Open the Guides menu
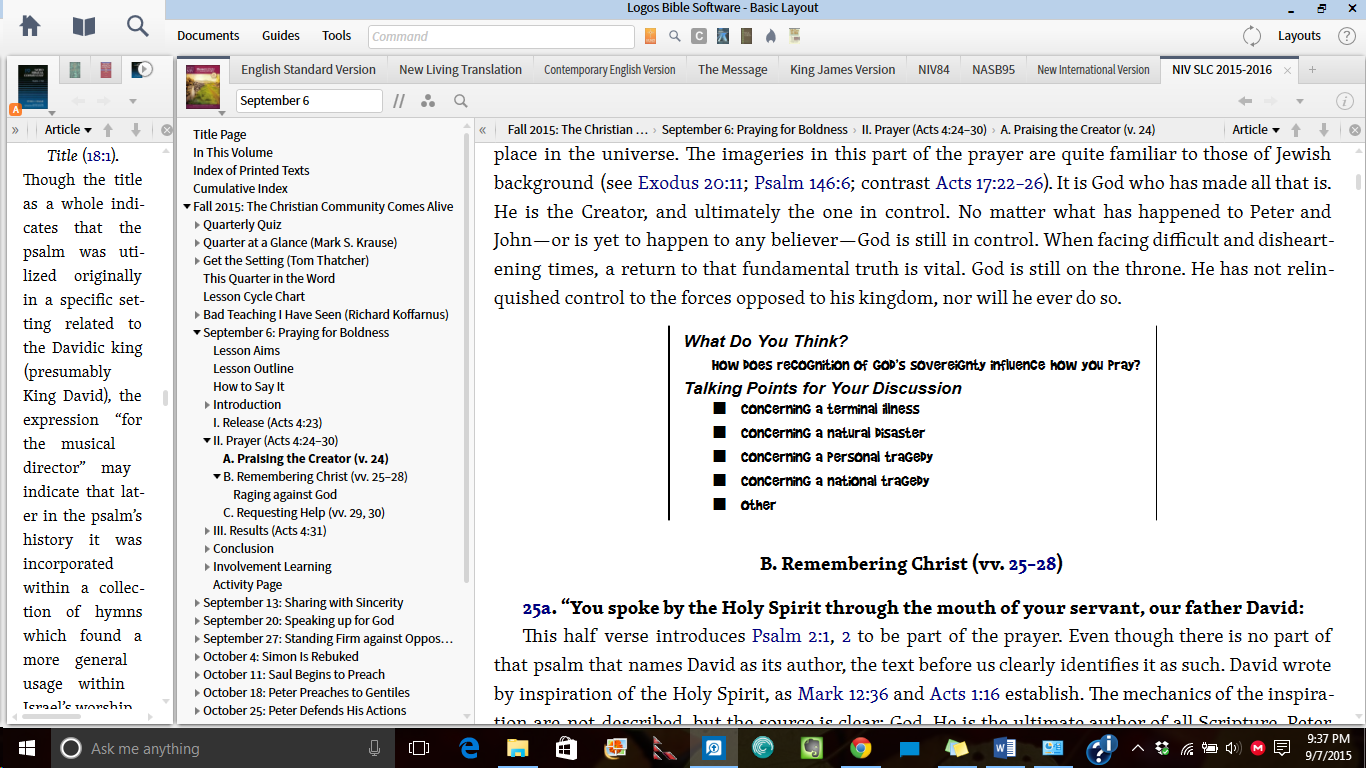This screenshot has width=1366, height=768. tap(281, 36)
